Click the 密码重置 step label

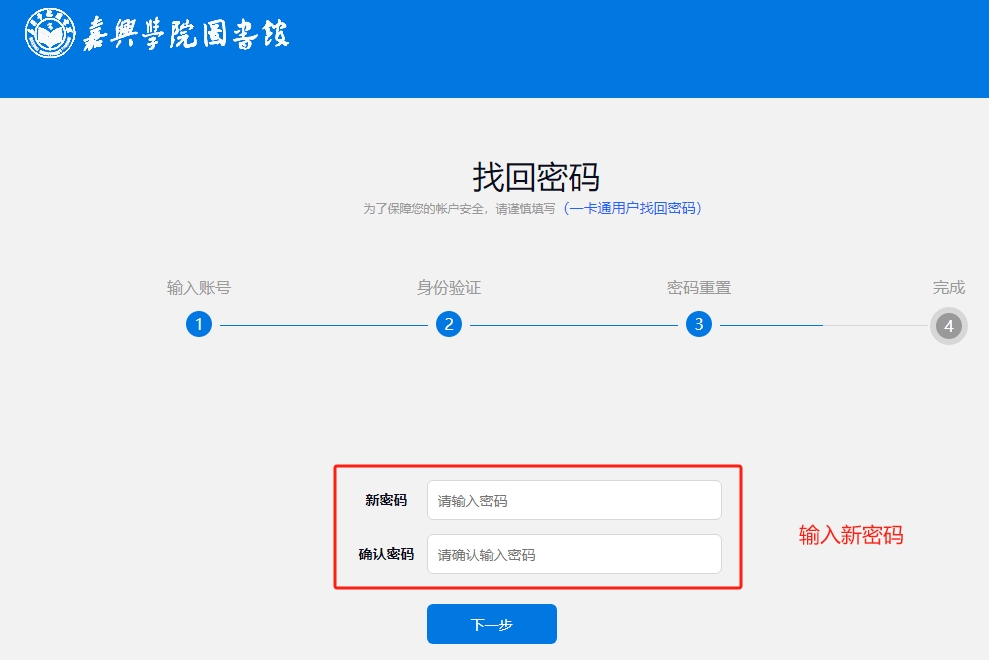[699, 288]
